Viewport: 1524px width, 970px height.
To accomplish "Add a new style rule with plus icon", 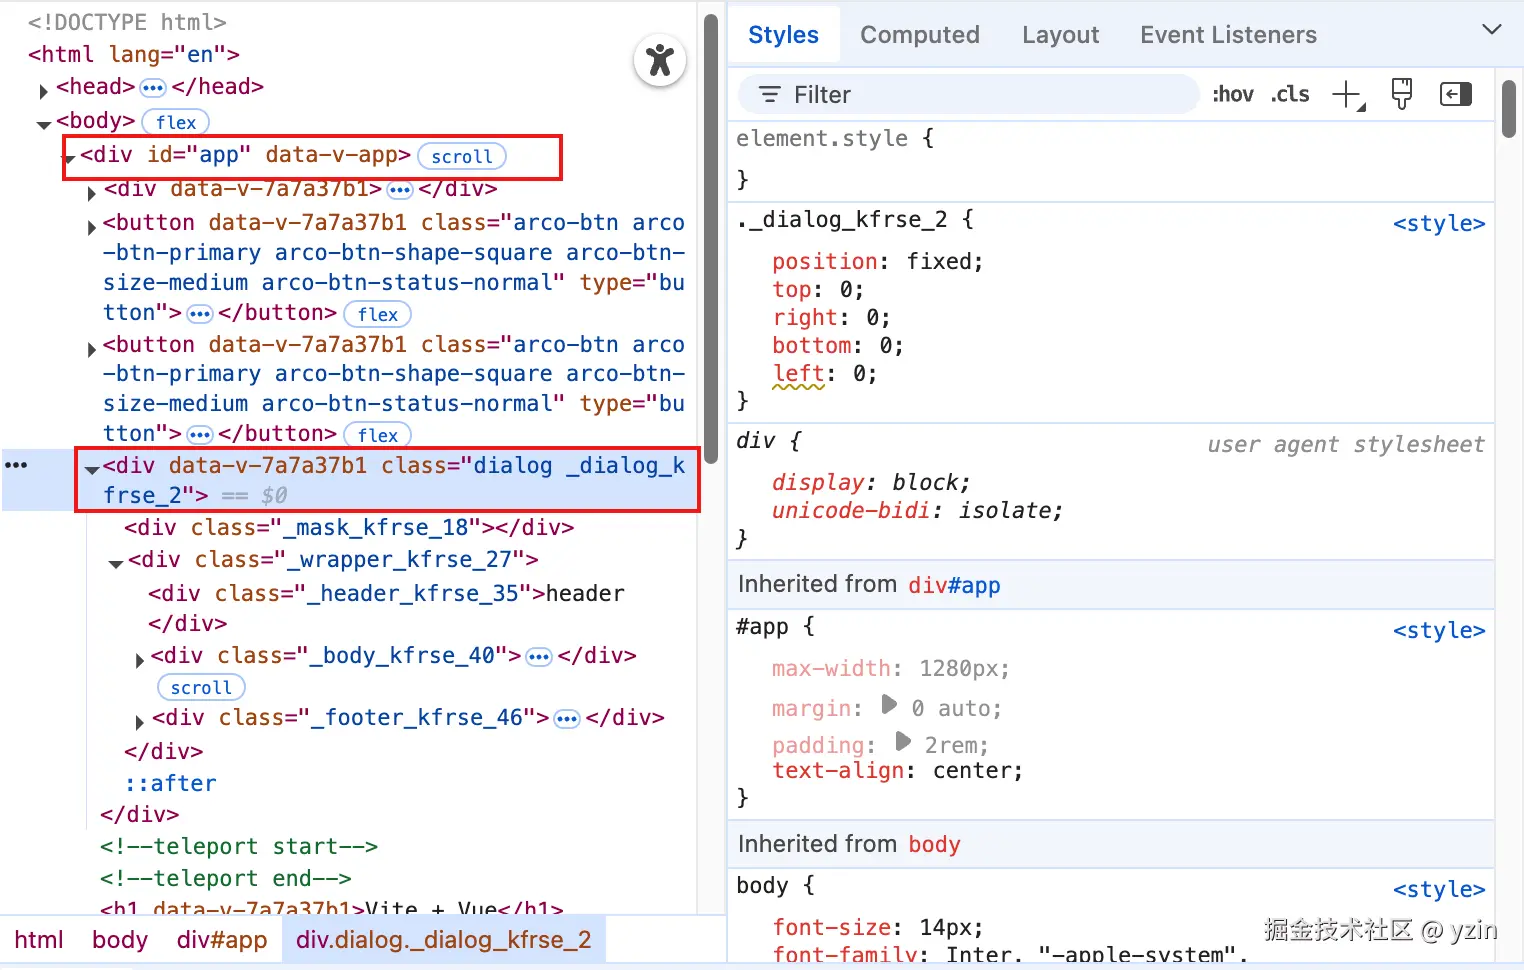I will (x=1349, y=95).
